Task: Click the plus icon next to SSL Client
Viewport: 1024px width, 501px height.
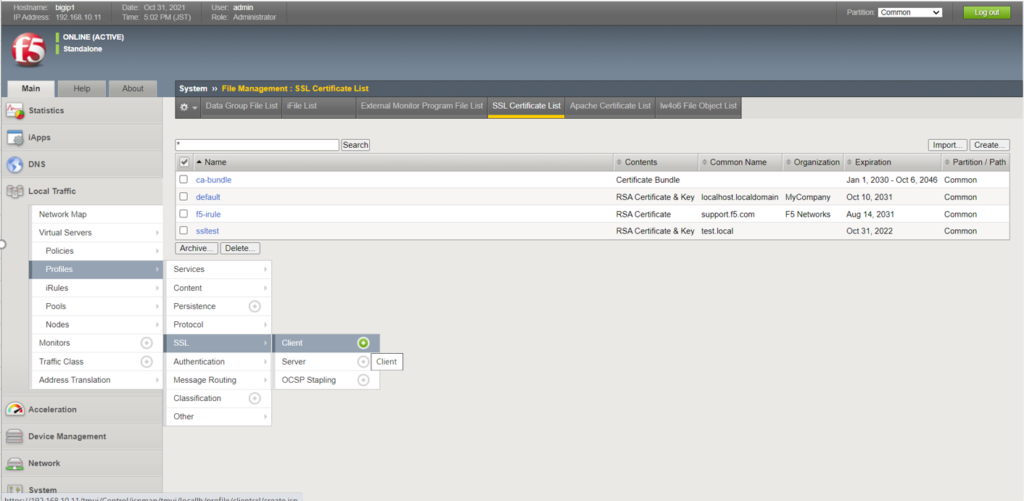Action: click(363, 343)
